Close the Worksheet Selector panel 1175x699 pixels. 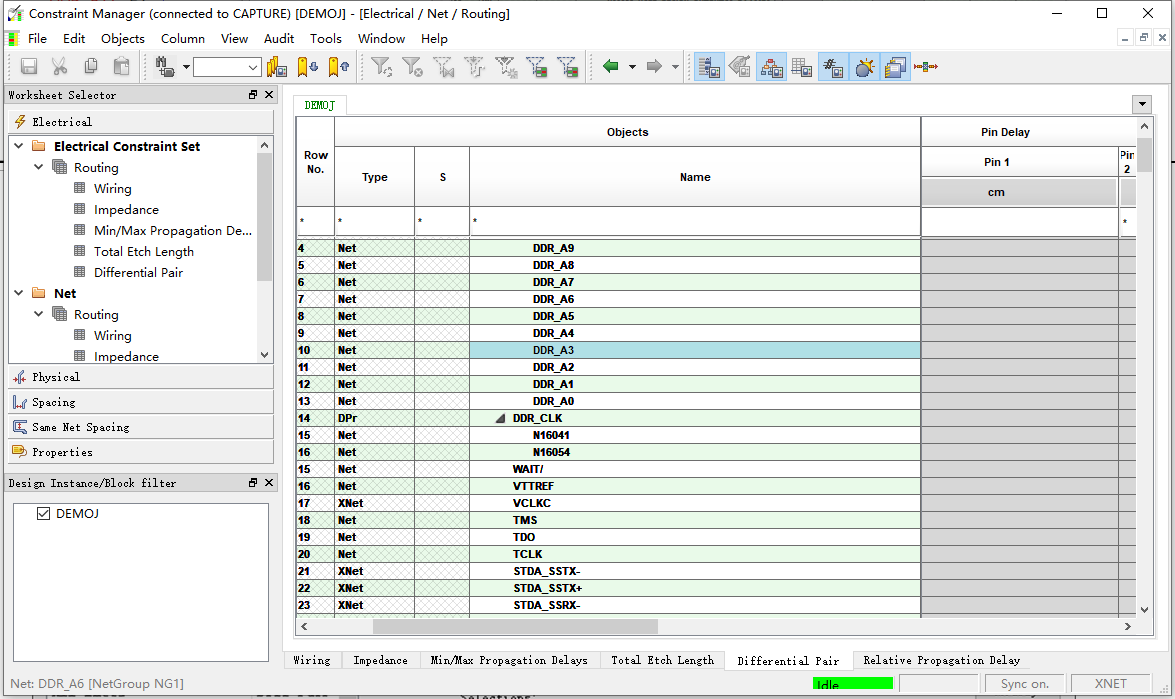pyautogui.click(x=268, y=95)
